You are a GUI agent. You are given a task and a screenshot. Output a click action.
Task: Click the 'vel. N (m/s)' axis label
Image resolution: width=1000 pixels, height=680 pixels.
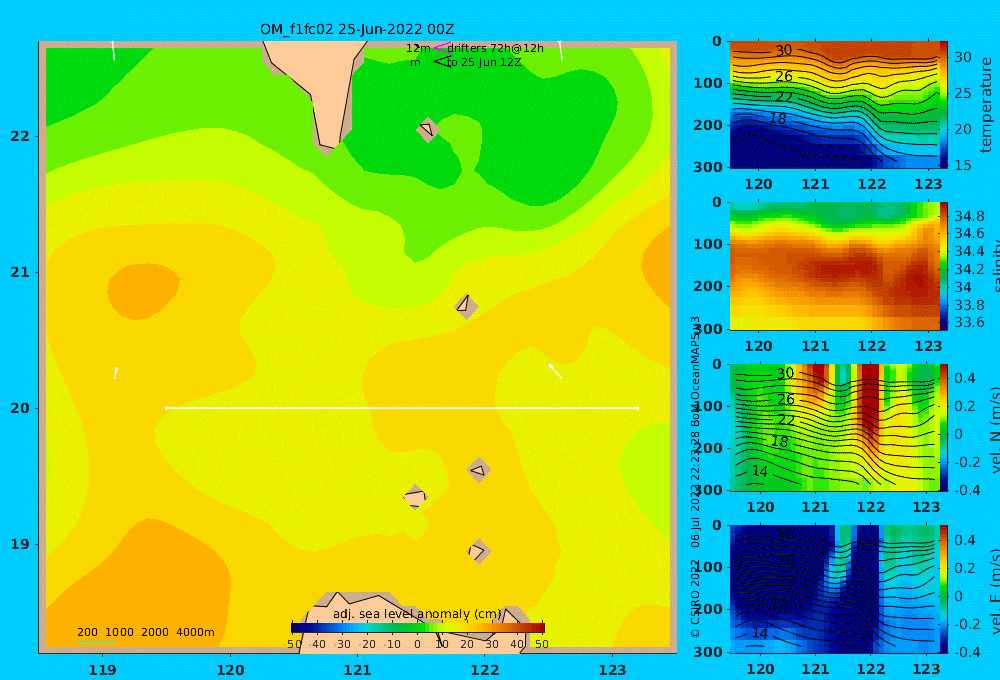pyautogui.click(x=995, y=429)
